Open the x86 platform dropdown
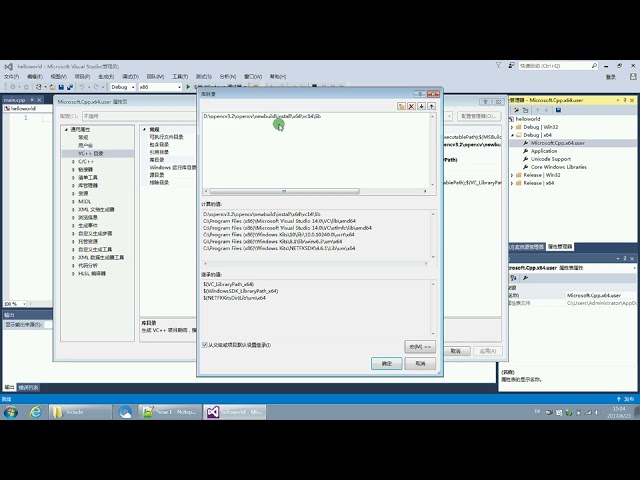The image size is (640, 480). point(155,87)
